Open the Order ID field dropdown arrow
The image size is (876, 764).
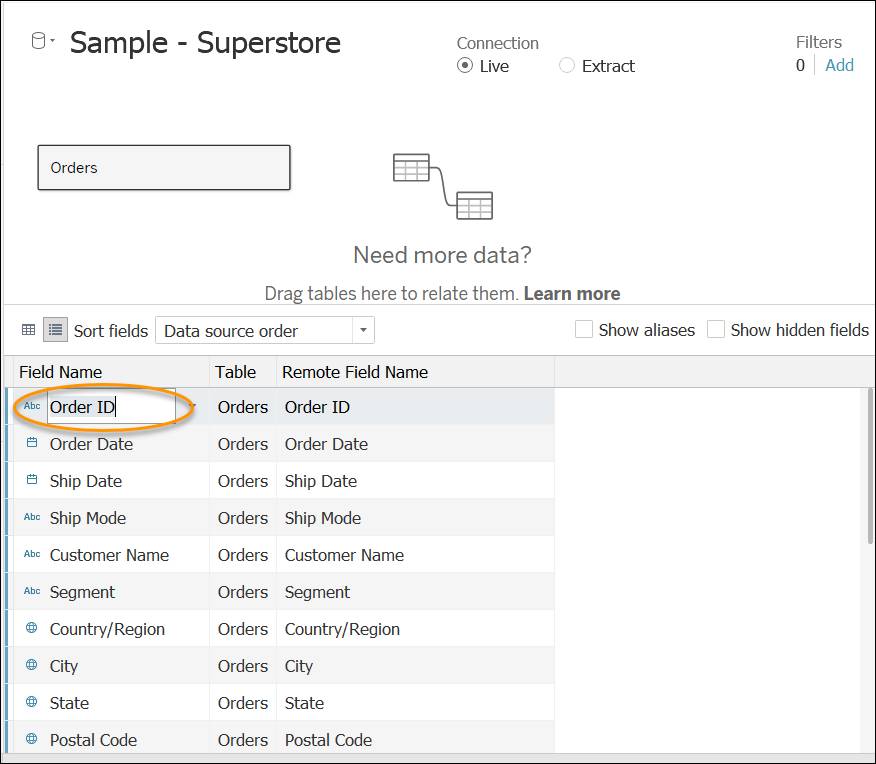[x=193, y=406]
